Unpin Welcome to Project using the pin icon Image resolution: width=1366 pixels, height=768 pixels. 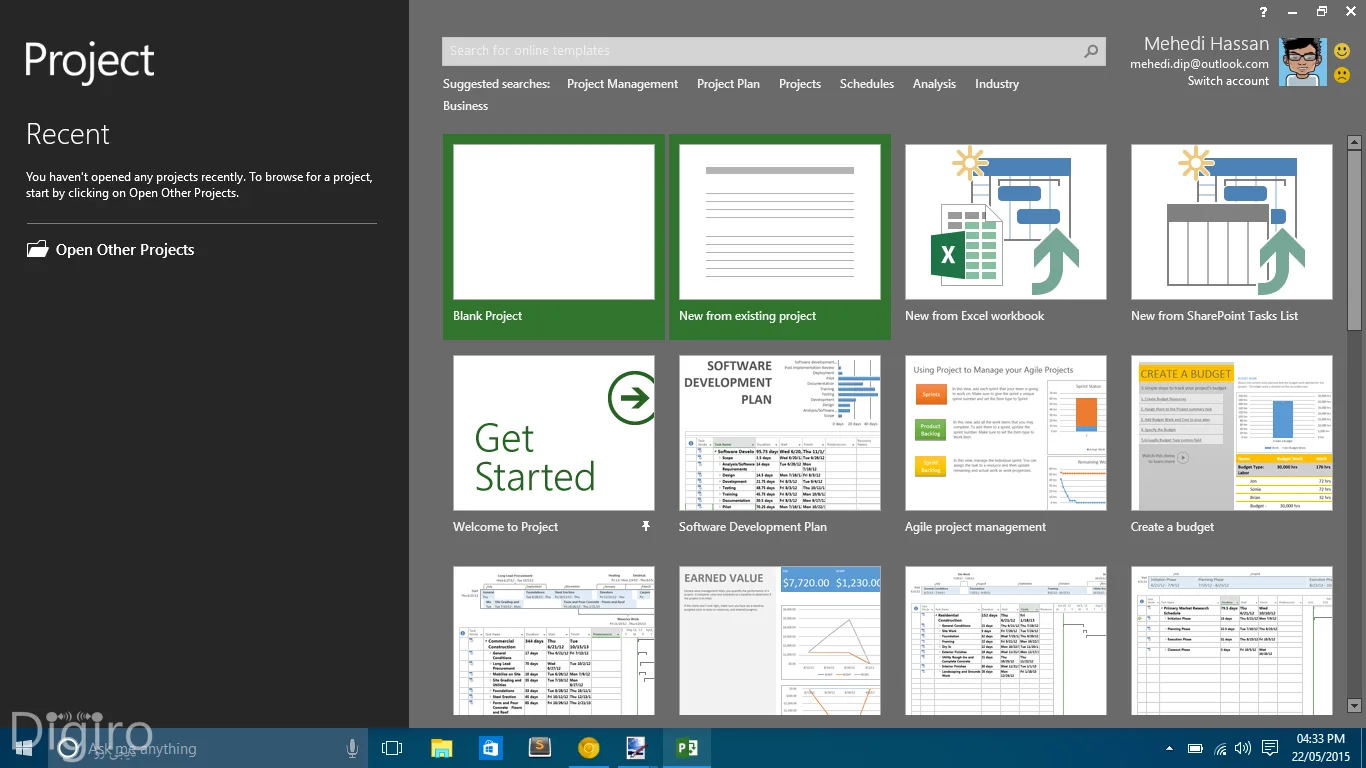[x=646, y=527]
